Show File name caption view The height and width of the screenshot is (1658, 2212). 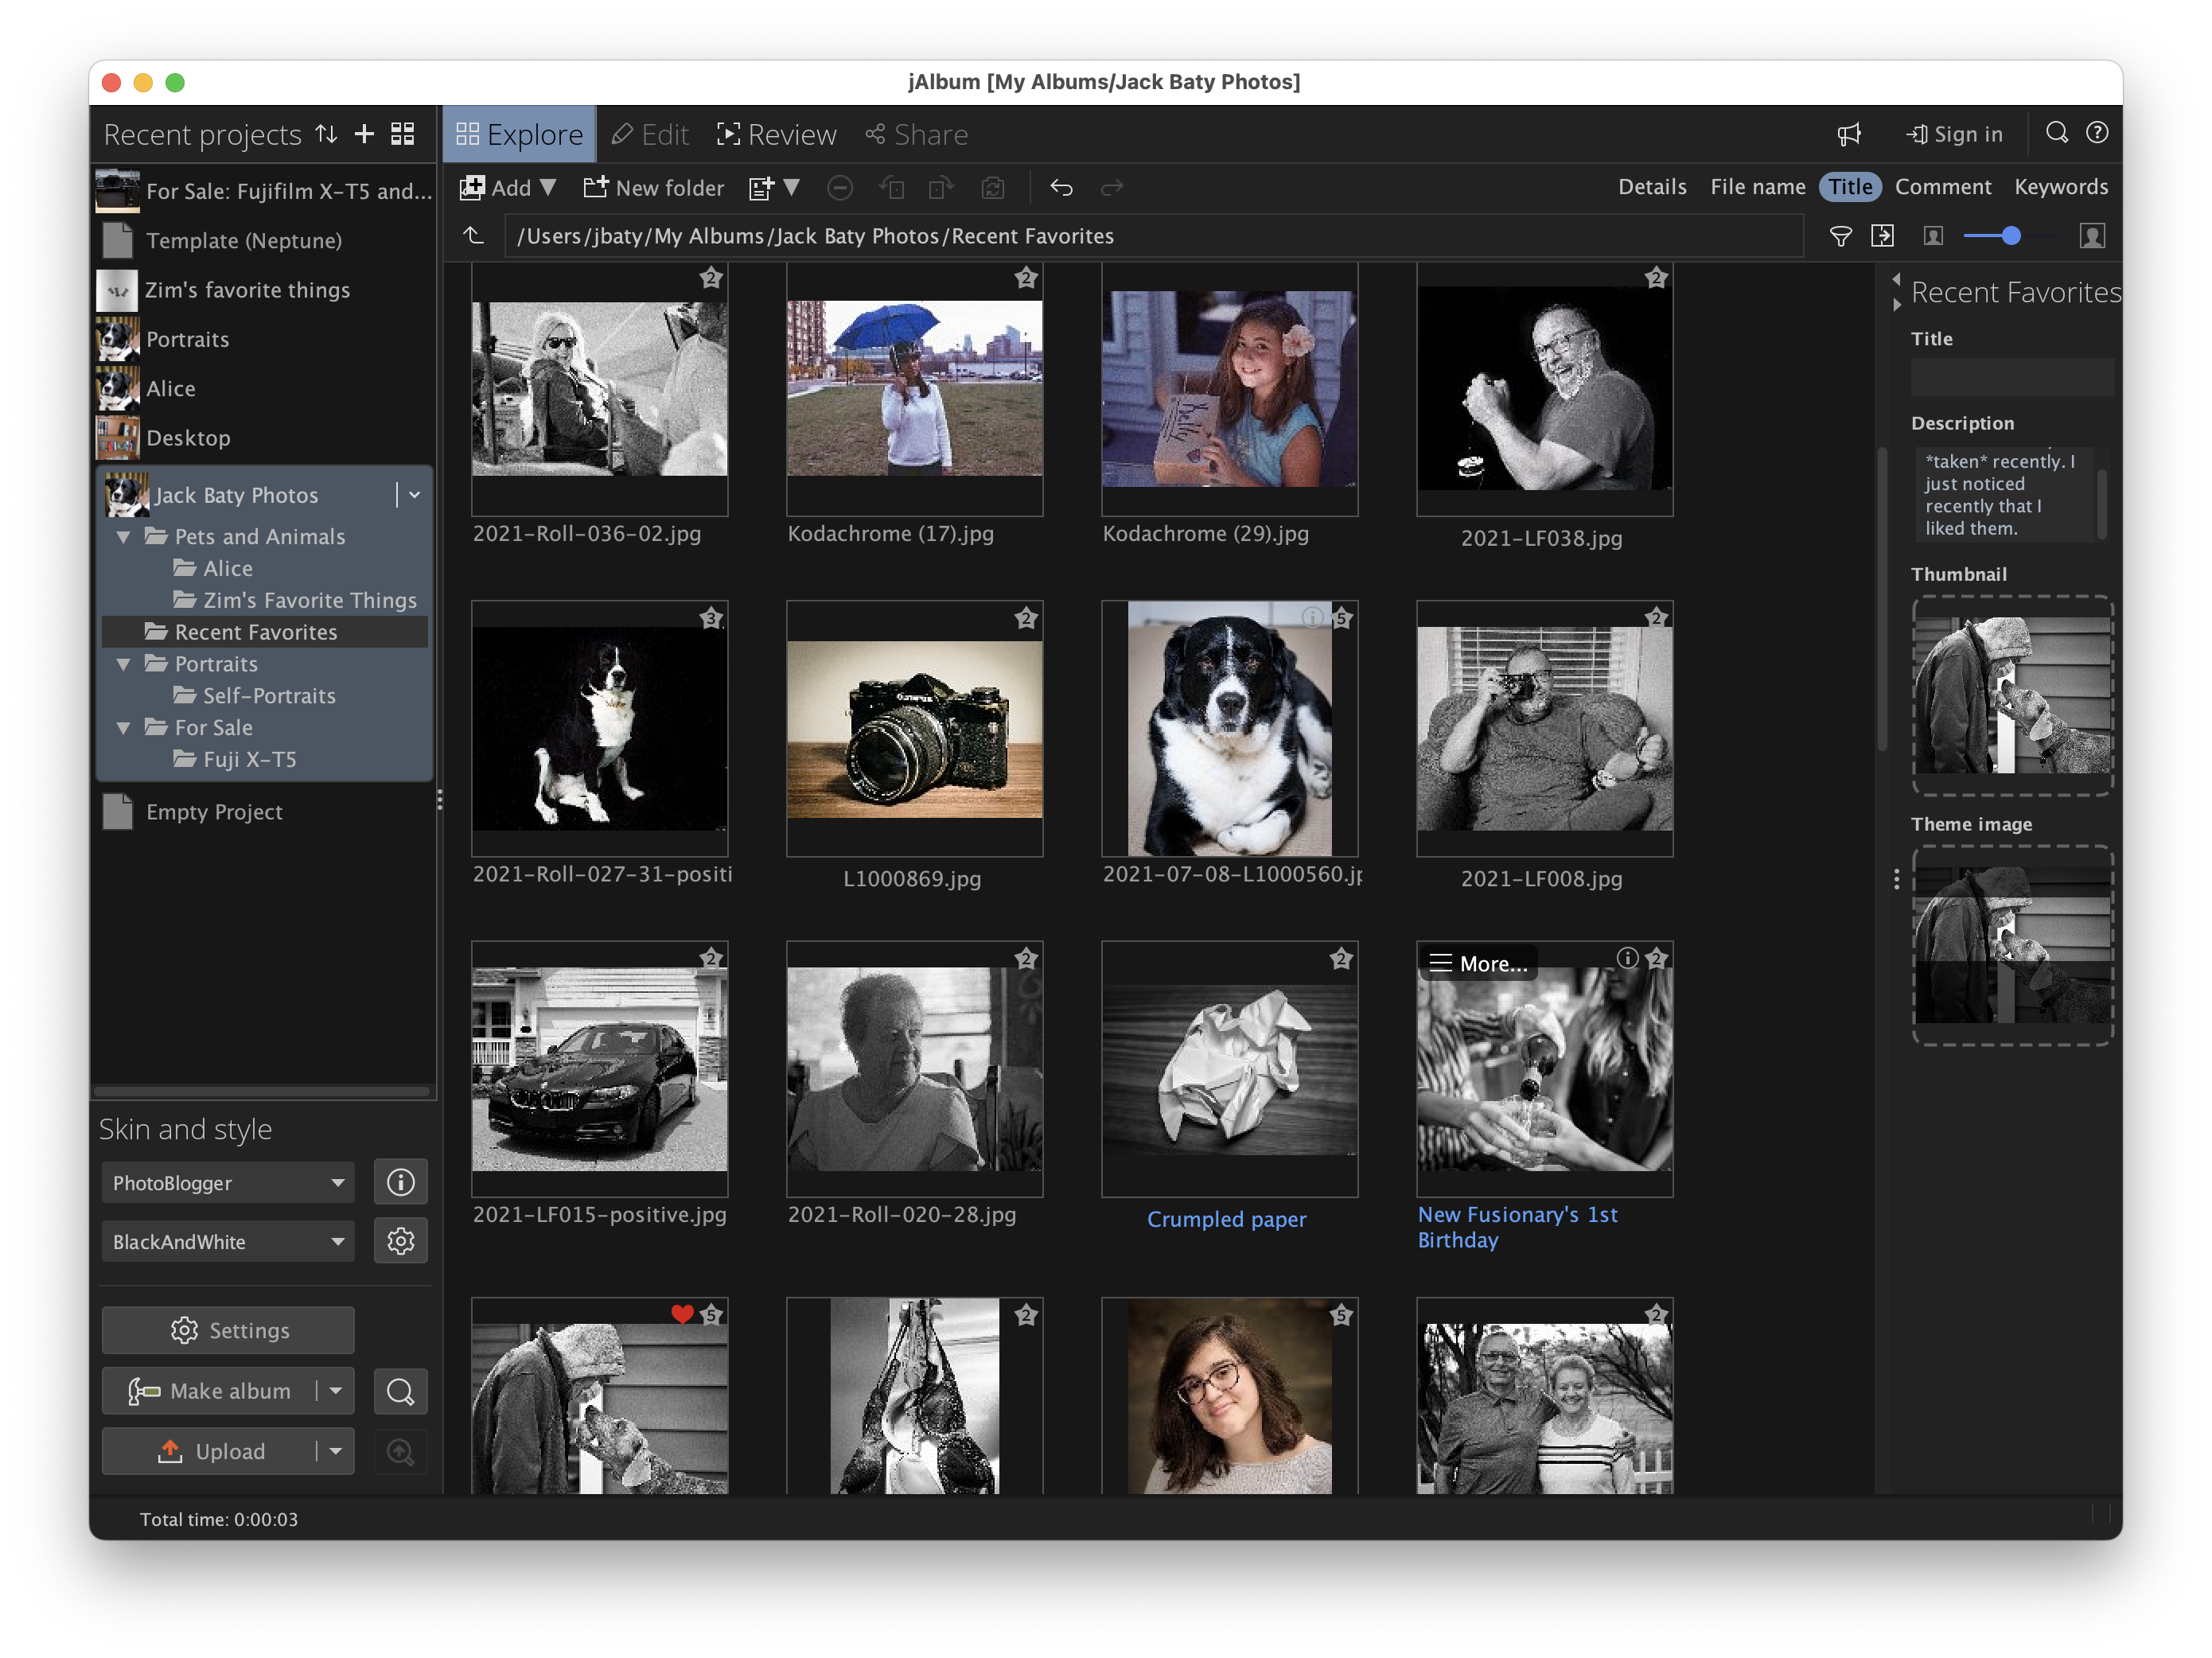(x=1757, y=187)
